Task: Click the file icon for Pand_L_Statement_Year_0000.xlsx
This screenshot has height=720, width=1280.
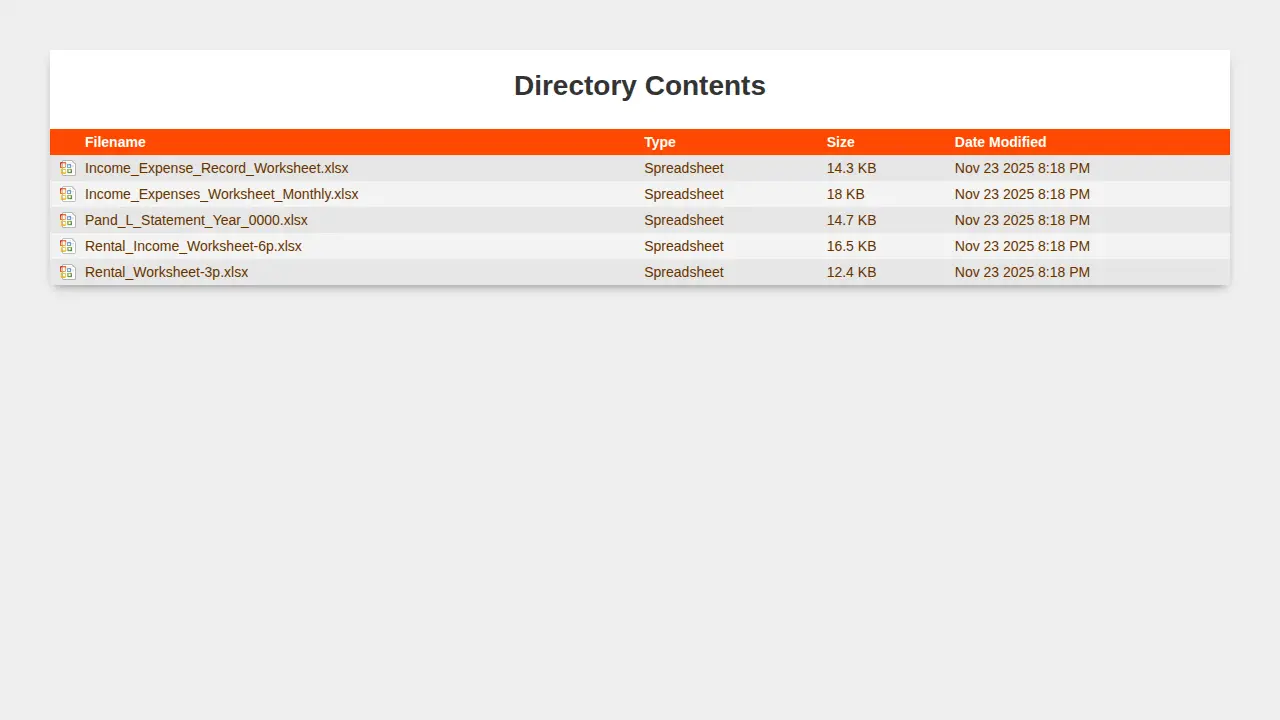Action: pos(67,220)
